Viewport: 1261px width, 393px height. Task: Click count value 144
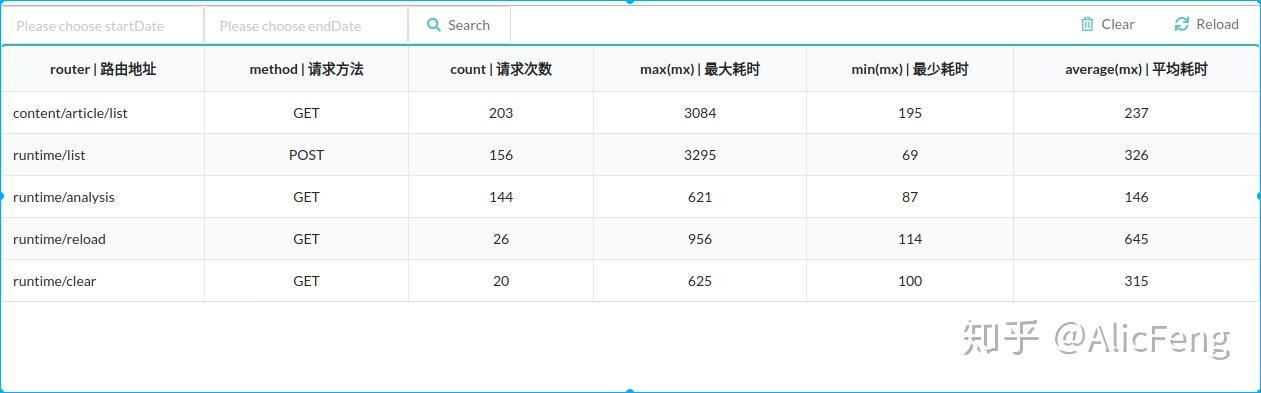(501, 197)
